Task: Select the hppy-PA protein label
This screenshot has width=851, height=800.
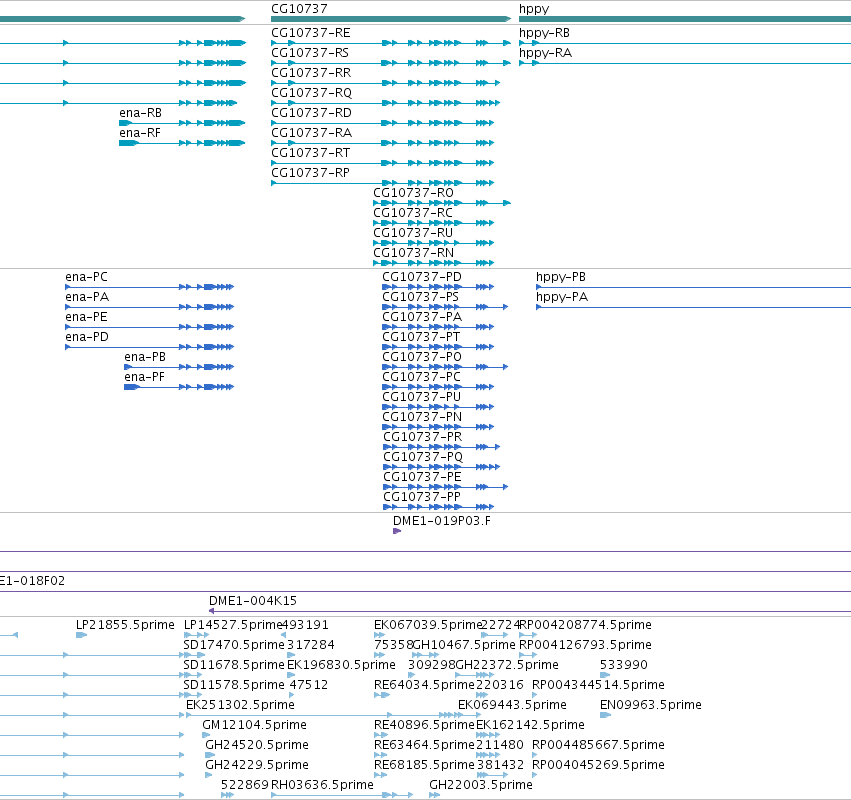Action: tap(562, 297)
